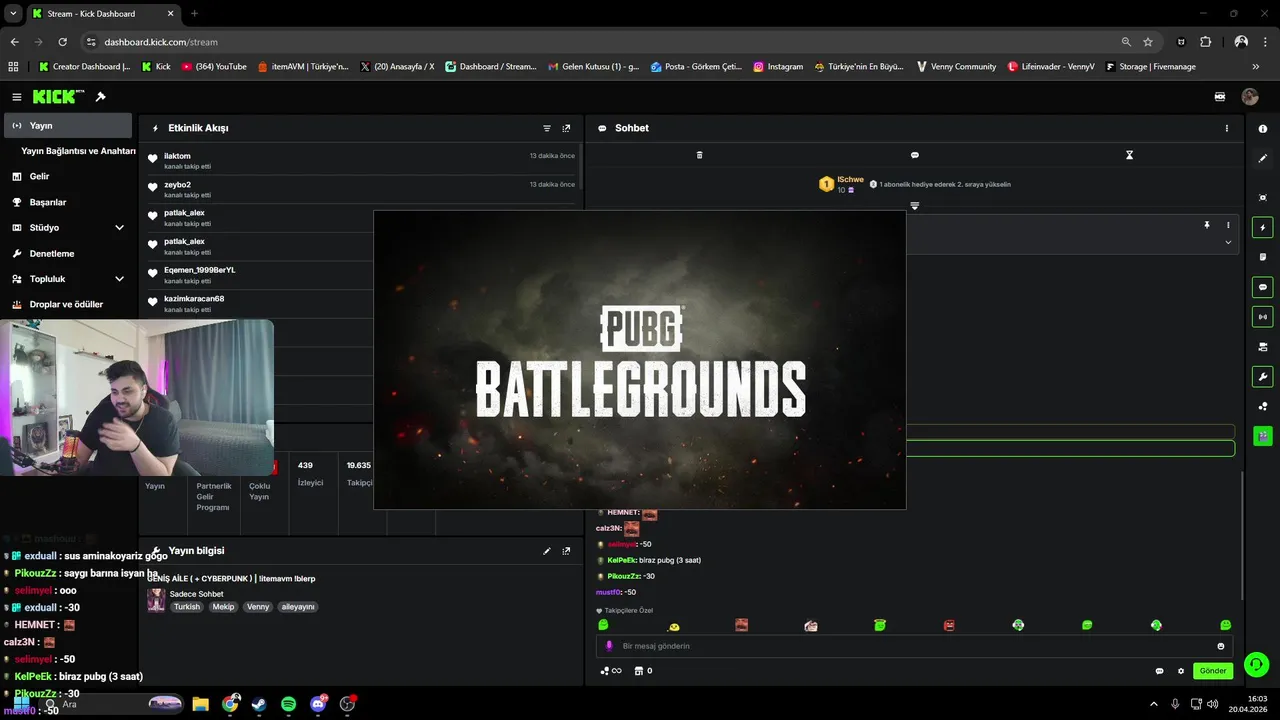Click the gavel moderator icon beside KICK logo
Viewport: 1280px width, 720px height.
coord(100,97)
